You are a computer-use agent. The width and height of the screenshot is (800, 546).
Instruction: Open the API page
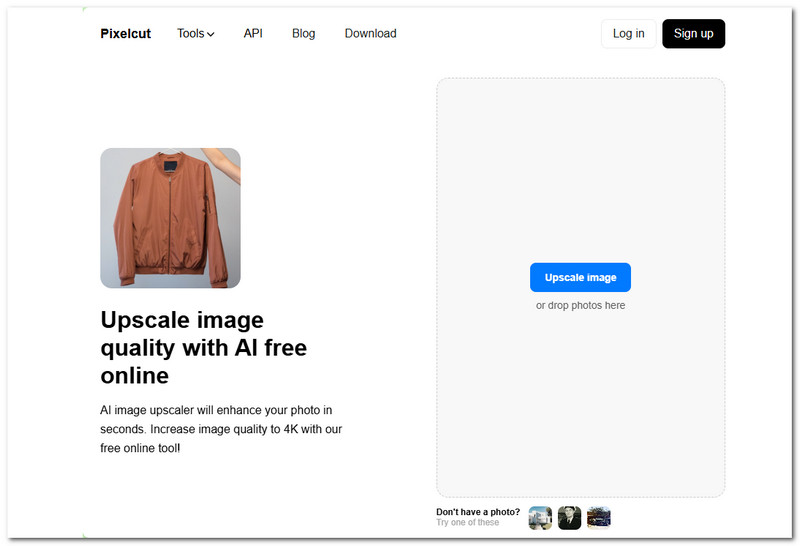253,34
